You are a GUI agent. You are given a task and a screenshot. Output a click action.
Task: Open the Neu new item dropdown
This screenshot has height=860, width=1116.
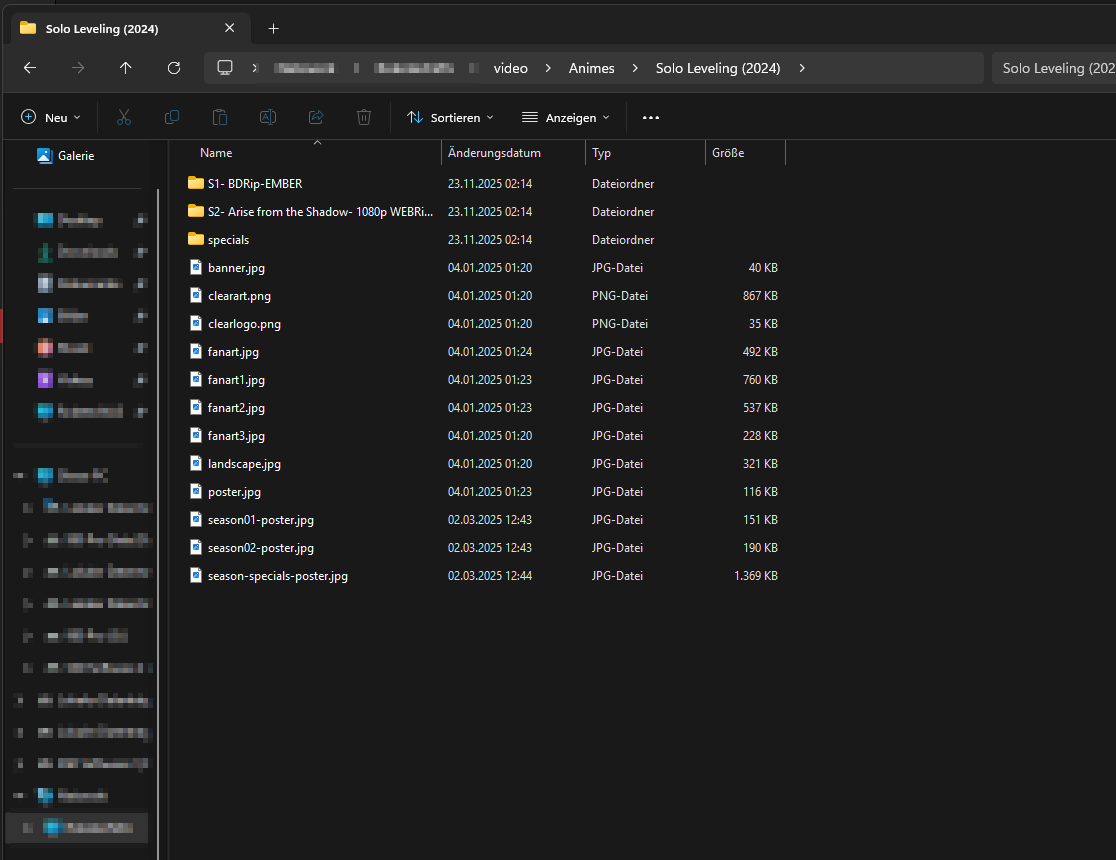(51, 118)
